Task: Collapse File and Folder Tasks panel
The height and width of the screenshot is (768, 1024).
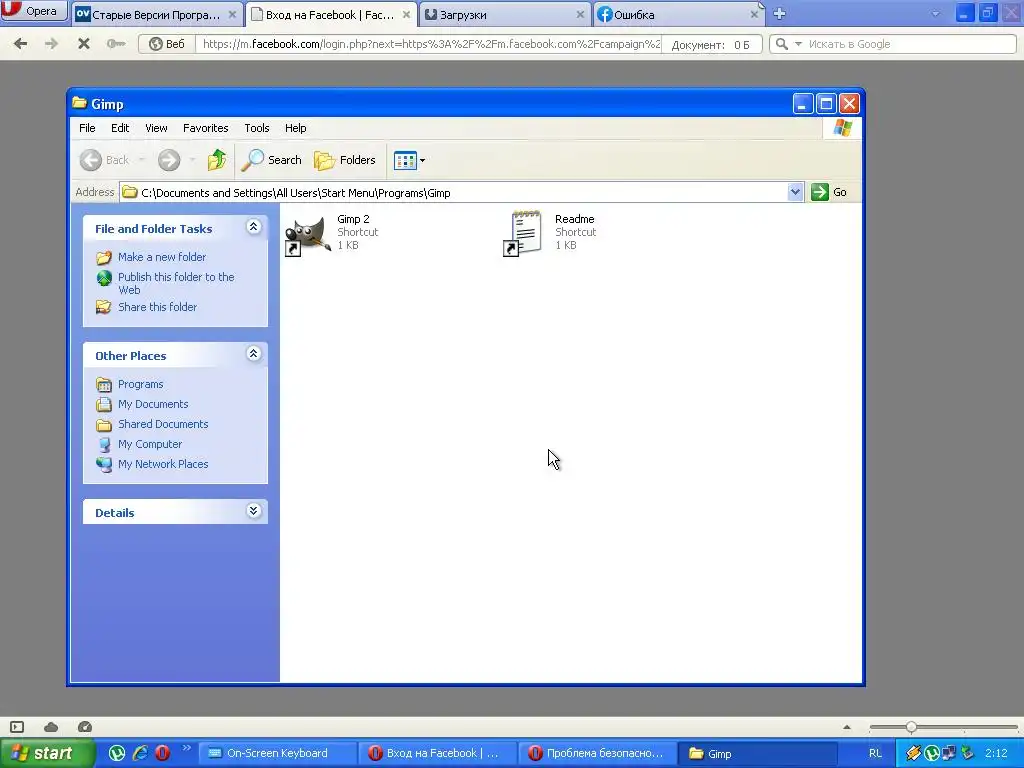Action: [x=253, y=227]
